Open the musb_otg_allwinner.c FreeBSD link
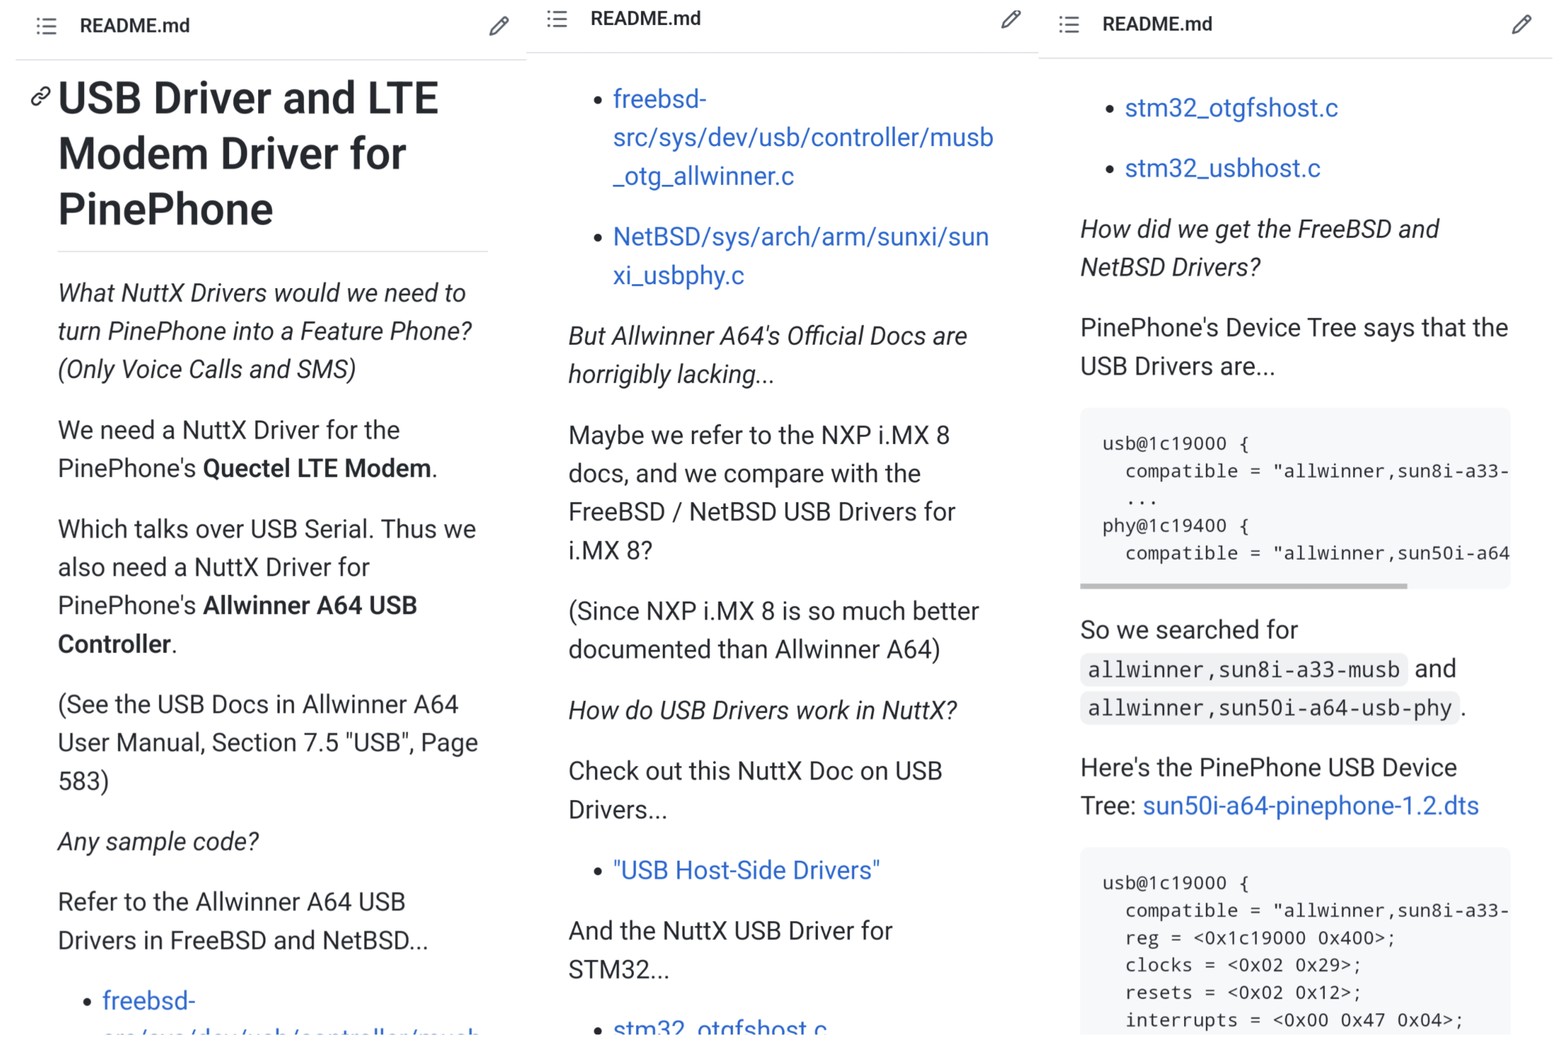This screenshot has height=1045, width=1568. pos(802,138)
